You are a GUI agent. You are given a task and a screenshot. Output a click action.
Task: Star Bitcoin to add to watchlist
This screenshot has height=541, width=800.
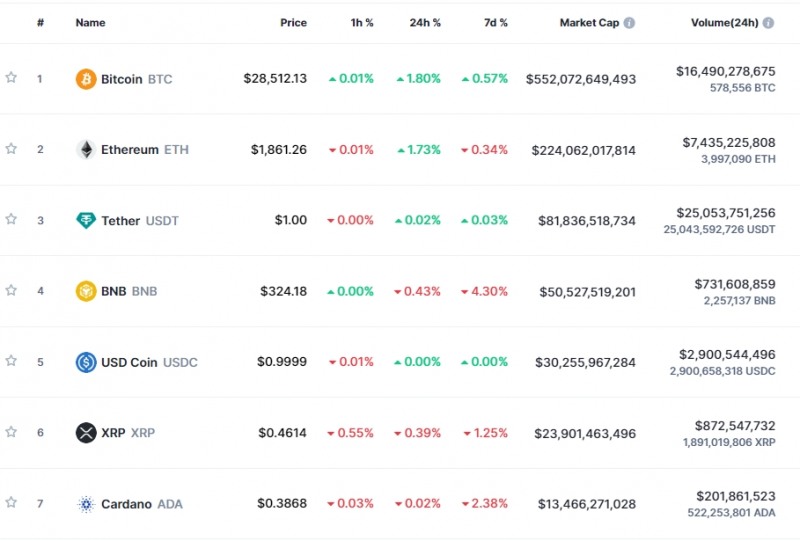(11, 78)
